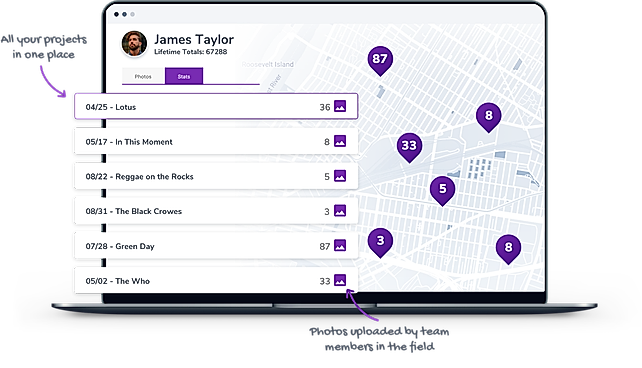Select the map pin labeled 33
Screen dimensions: 642x368
pos(409,147)
